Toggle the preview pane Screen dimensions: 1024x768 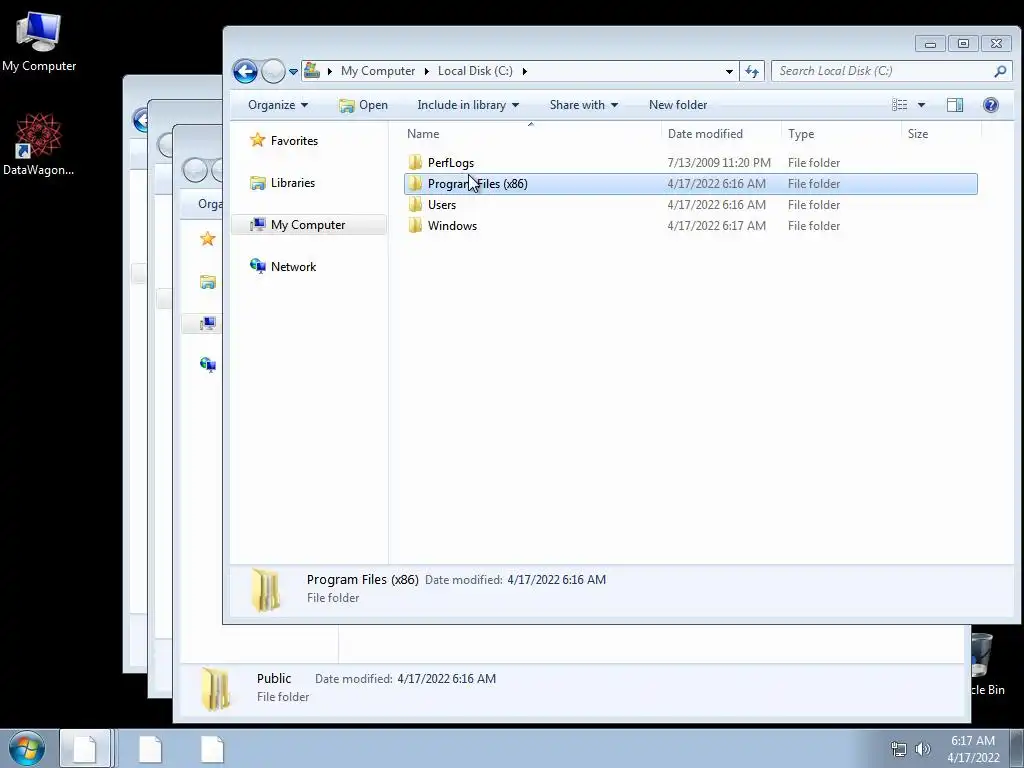click(x=955, y=104)
